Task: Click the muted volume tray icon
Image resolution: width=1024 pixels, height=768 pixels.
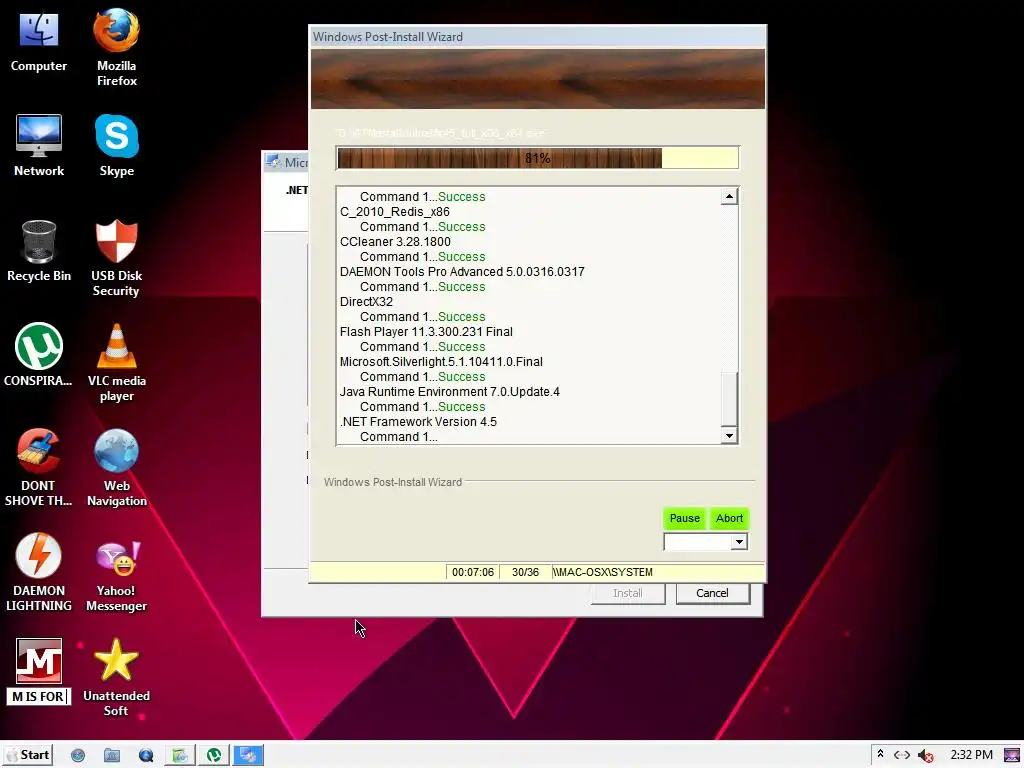Action: click(x=925, y=756)
